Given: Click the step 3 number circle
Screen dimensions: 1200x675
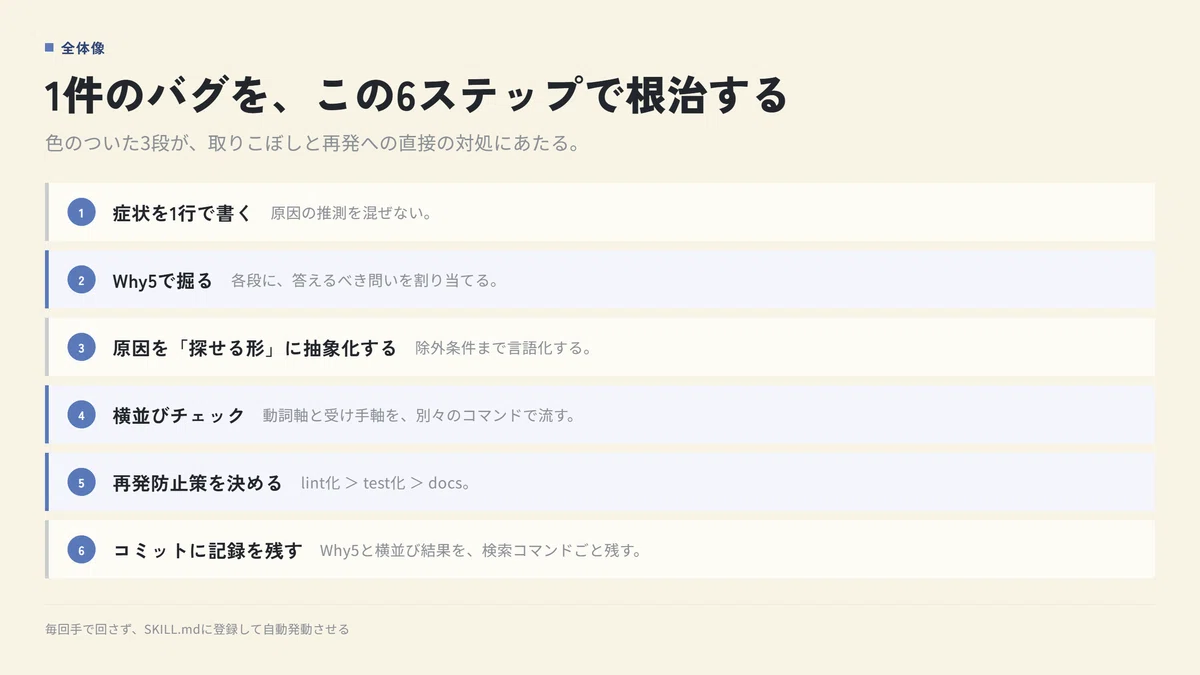Looking at the screenshot, I should click(81, 347).
